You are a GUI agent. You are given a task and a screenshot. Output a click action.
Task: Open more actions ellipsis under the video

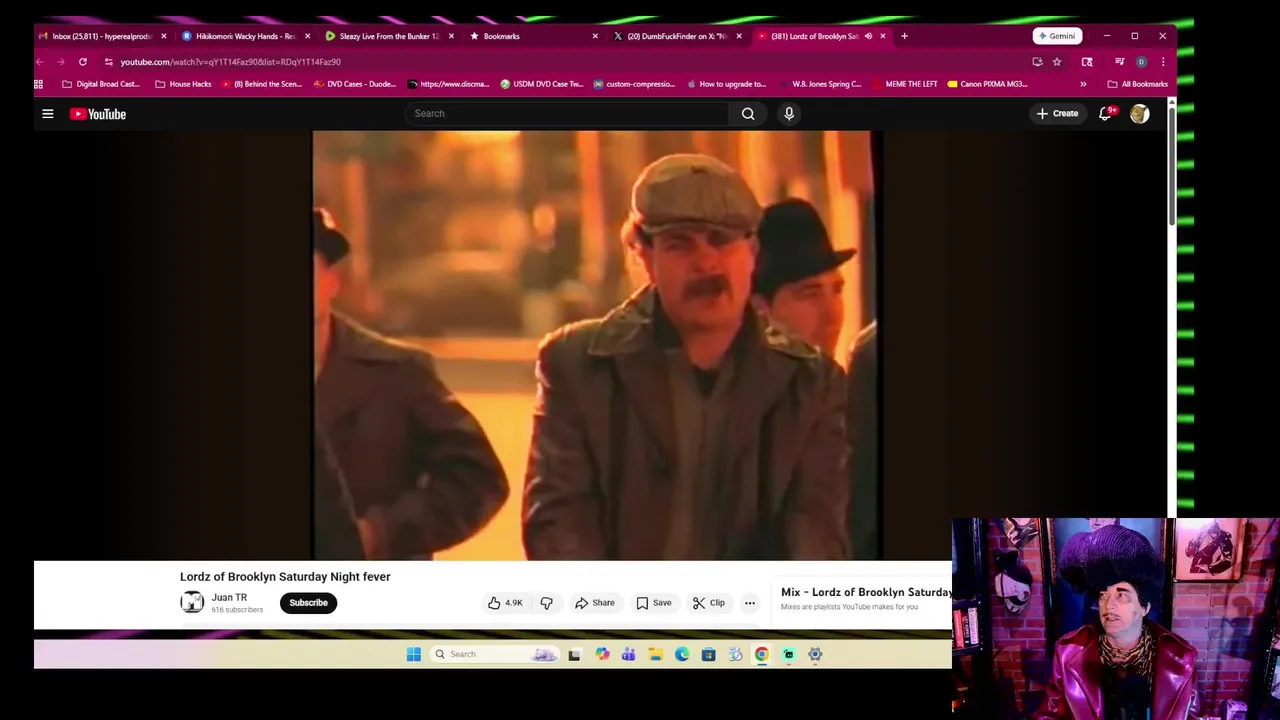coord(750,603)
